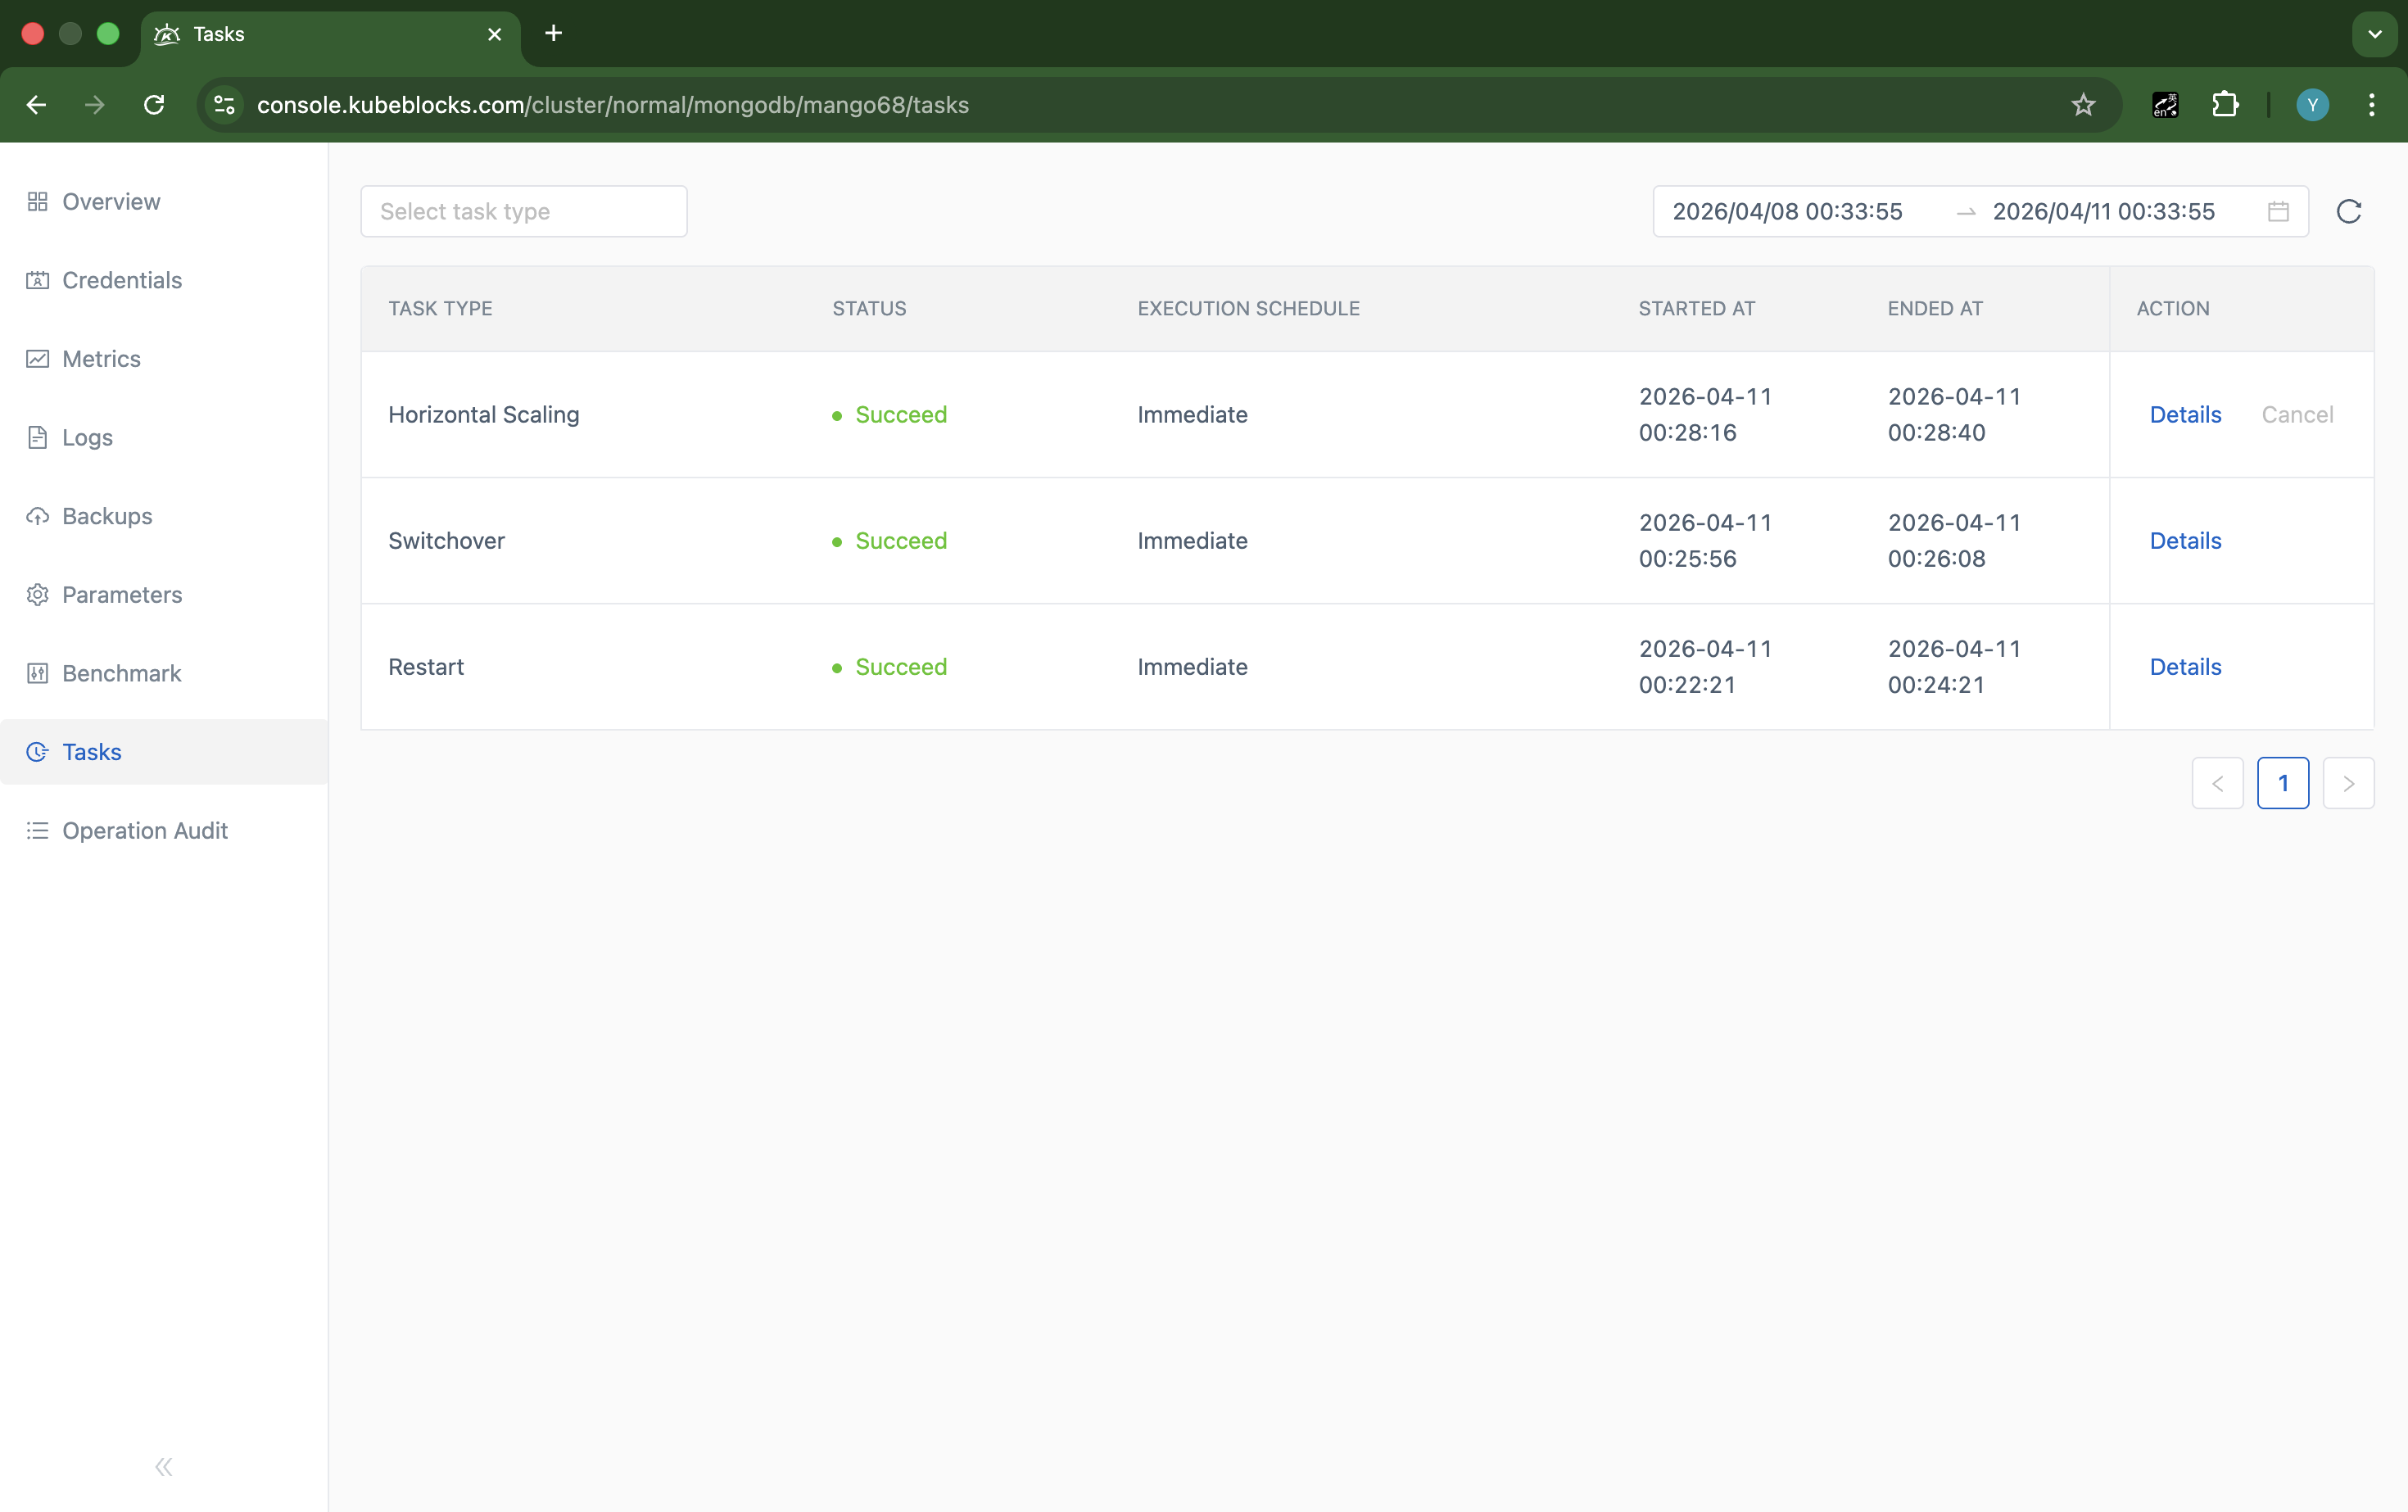
Task: Open the Select task type dropdown
Action: pyautogui.click(x=523, y=211)
